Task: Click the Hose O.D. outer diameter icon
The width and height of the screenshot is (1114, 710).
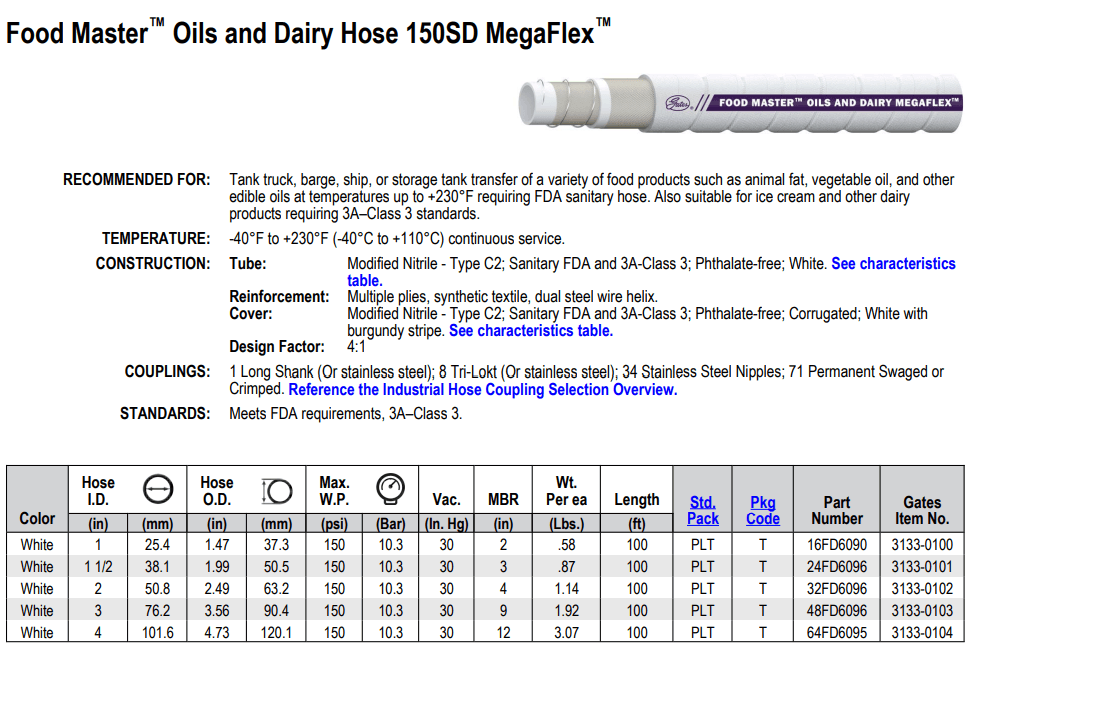Action: click(x=276, y=490)
